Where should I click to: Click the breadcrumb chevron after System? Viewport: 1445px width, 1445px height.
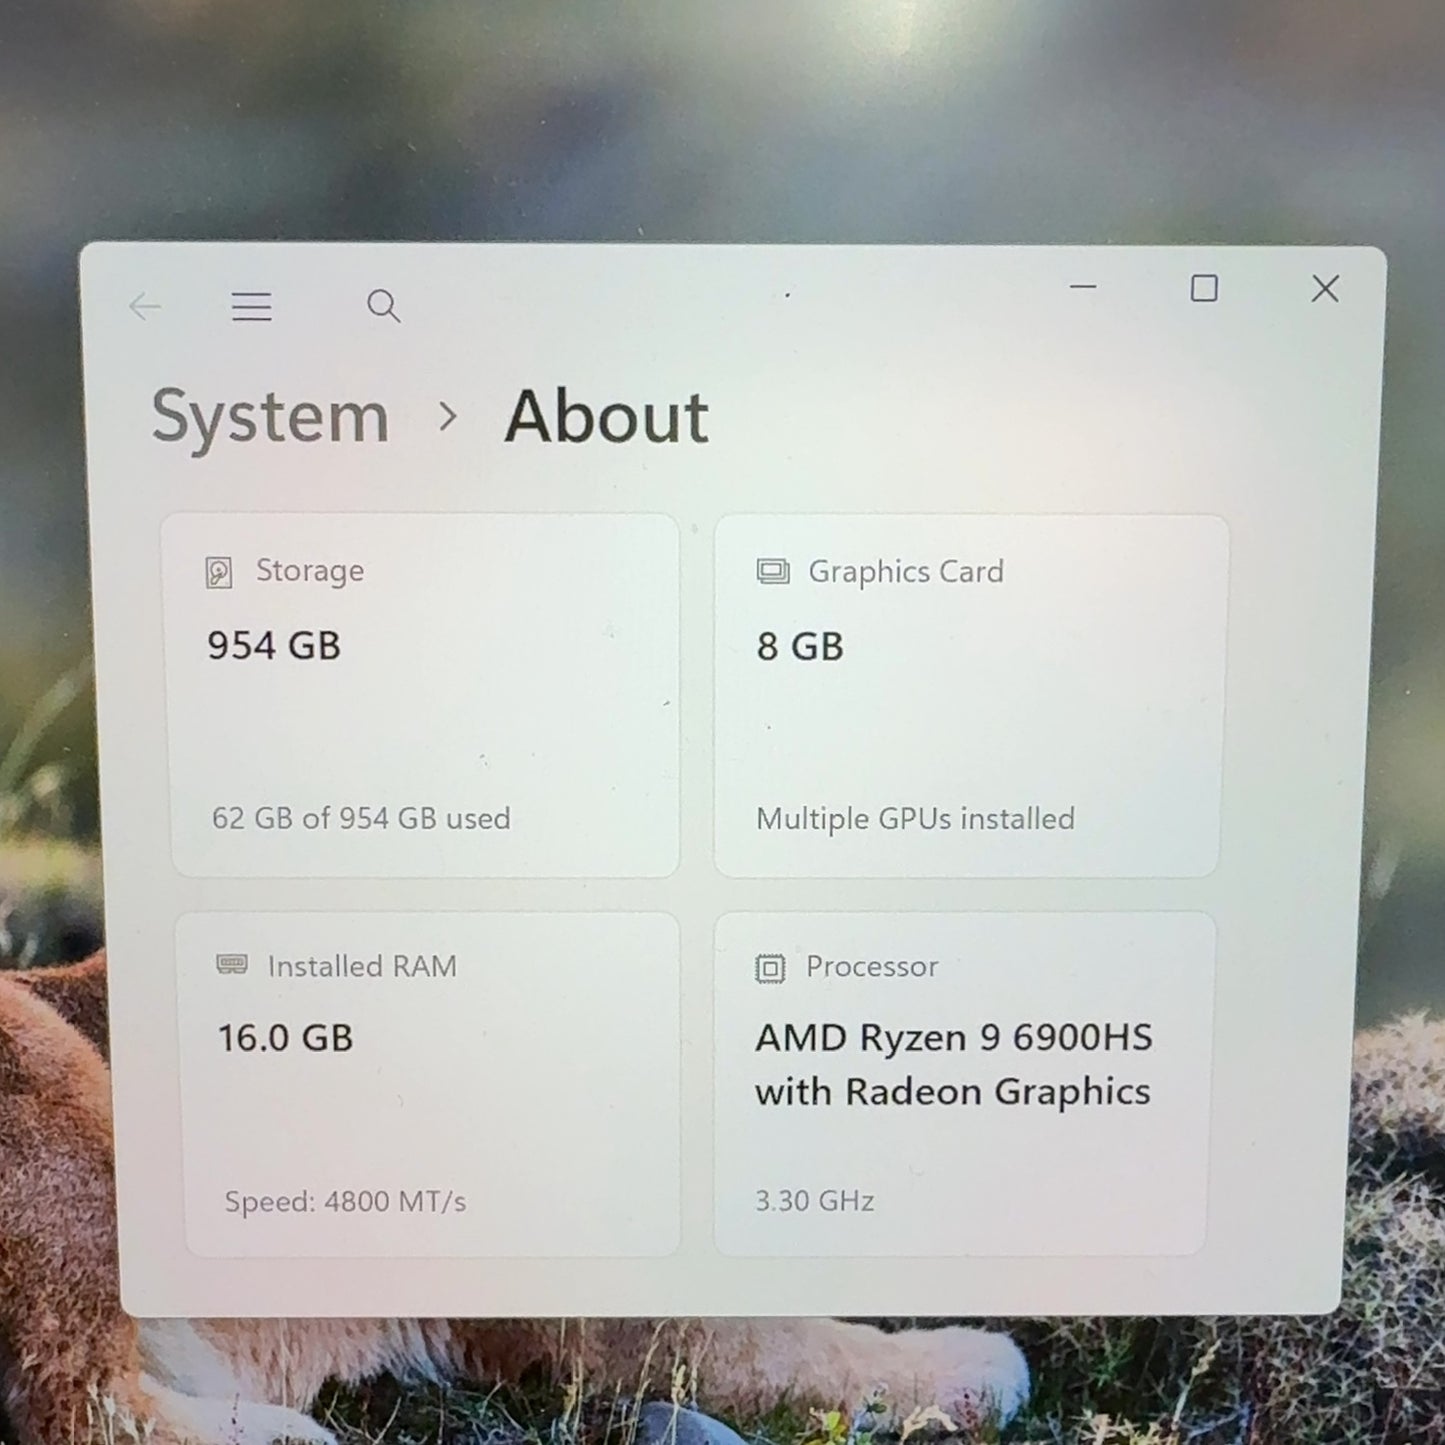[448, 417]
